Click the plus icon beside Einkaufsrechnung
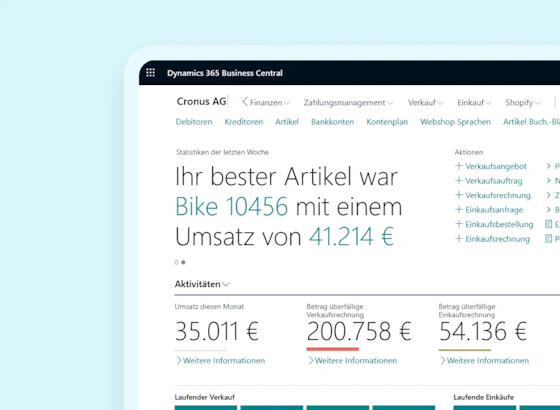The image size is (560, 410). (459, 239)
